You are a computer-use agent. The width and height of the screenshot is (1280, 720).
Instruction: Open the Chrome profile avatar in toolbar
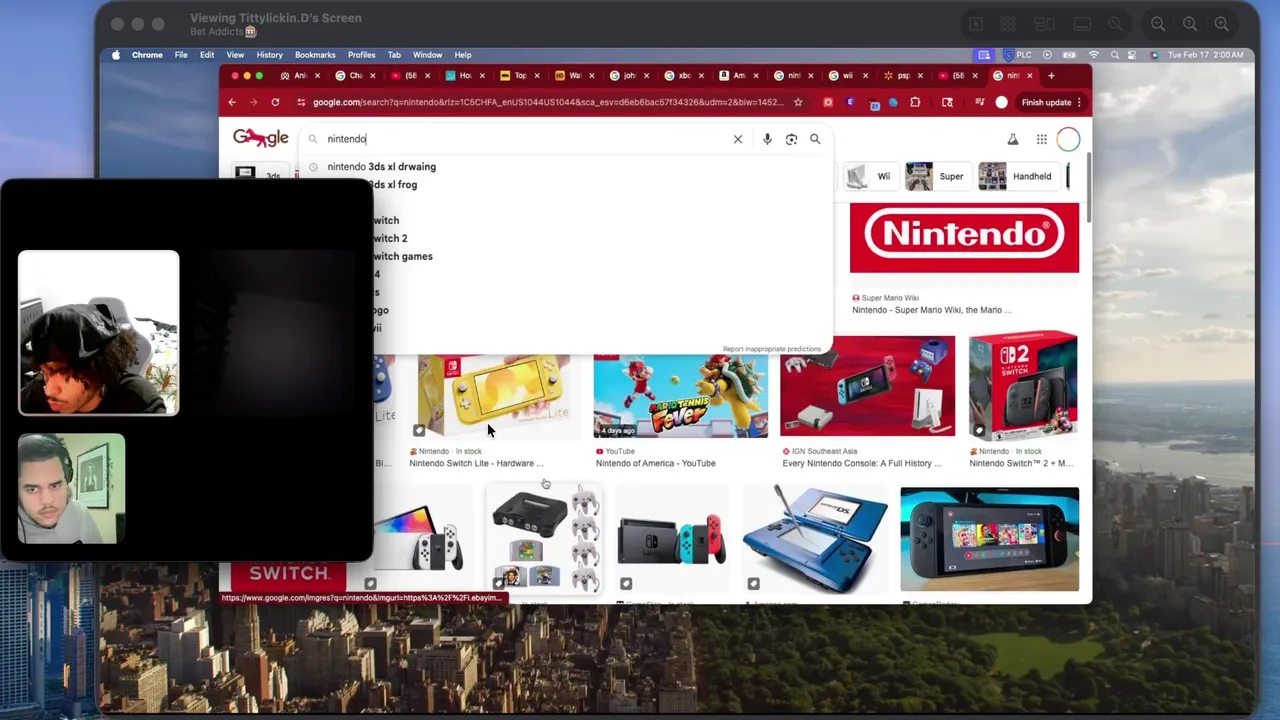pos(1001,102)
